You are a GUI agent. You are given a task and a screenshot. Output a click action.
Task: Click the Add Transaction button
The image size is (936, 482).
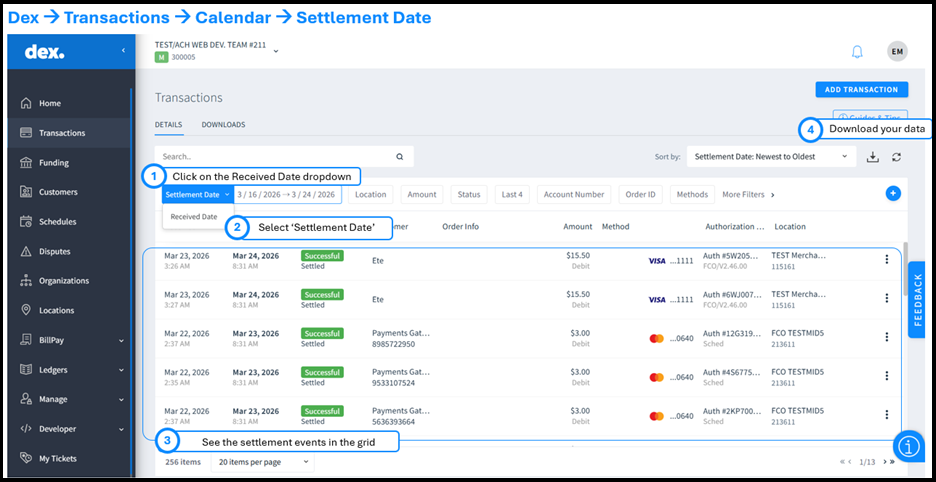click(x=861, y=89)
